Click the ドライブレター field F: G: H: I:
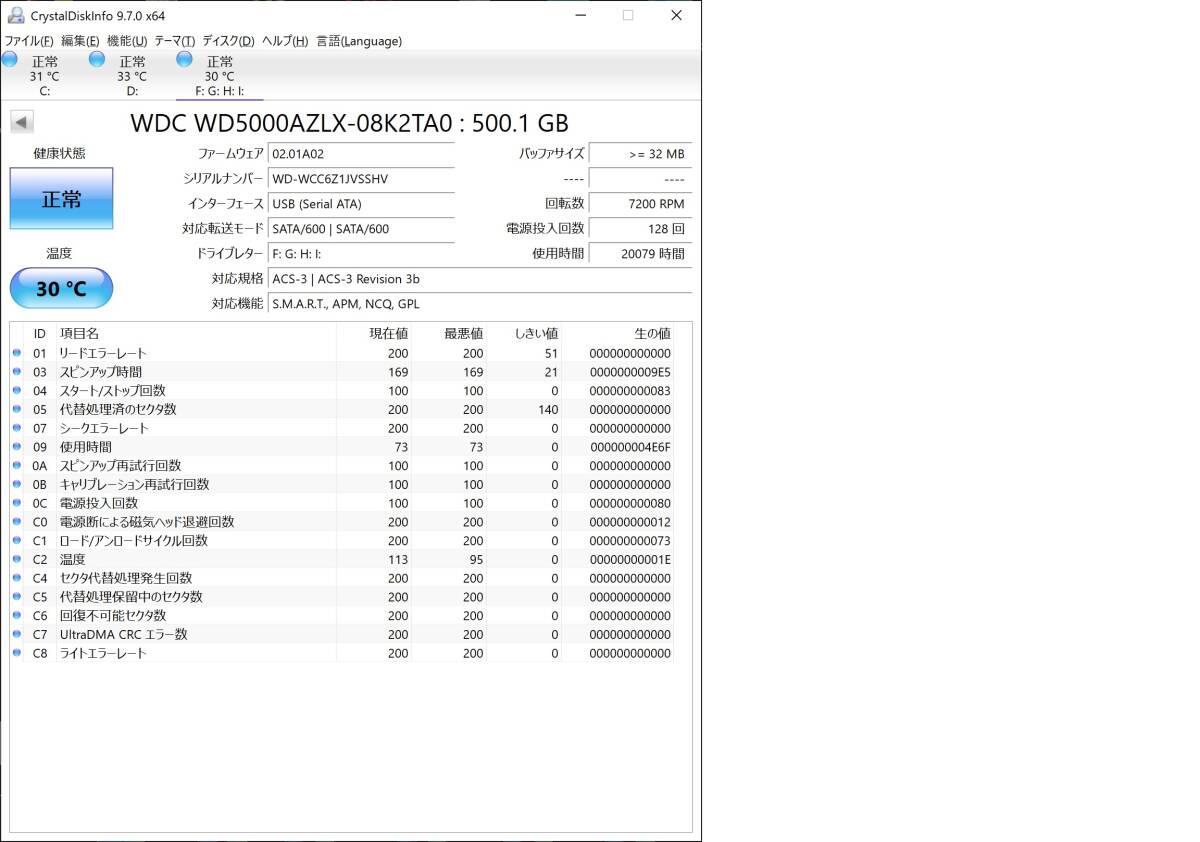 point(361,254)
